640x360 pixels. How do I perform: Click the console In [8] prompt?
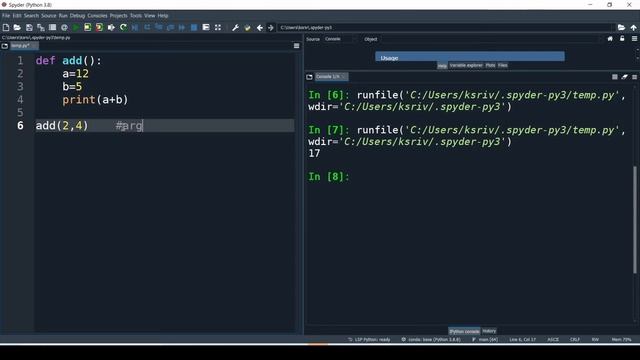[329, 177]
